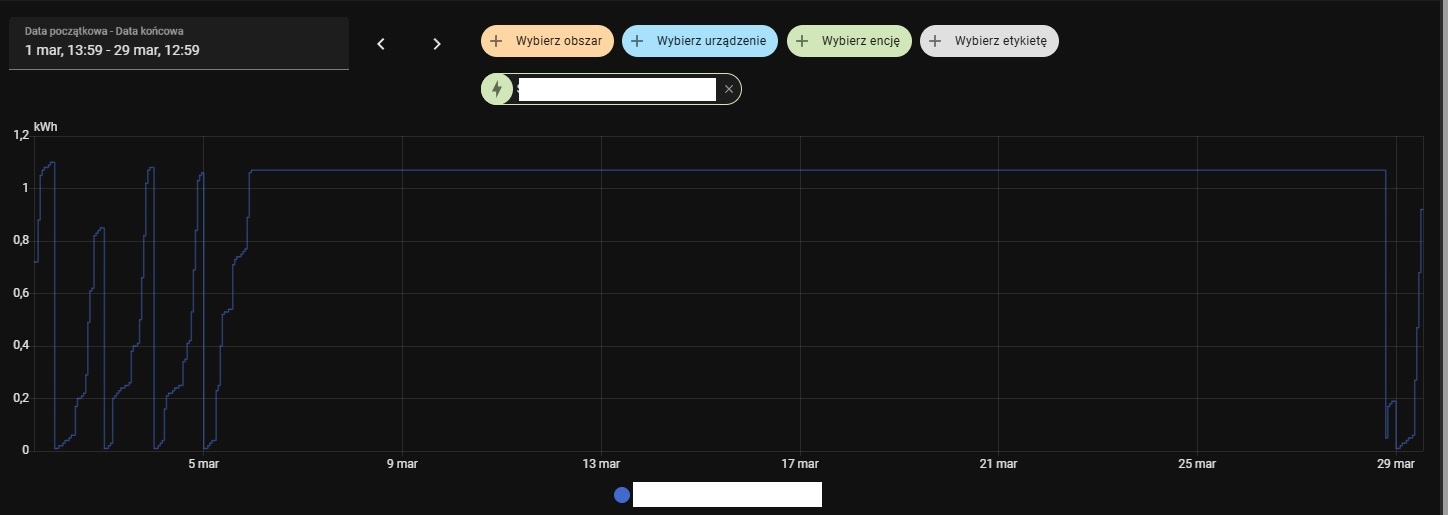Advance to the next date range
The height and width of the screenshot is (515, 1448).
pyautogui.click(x=436, y=43)
